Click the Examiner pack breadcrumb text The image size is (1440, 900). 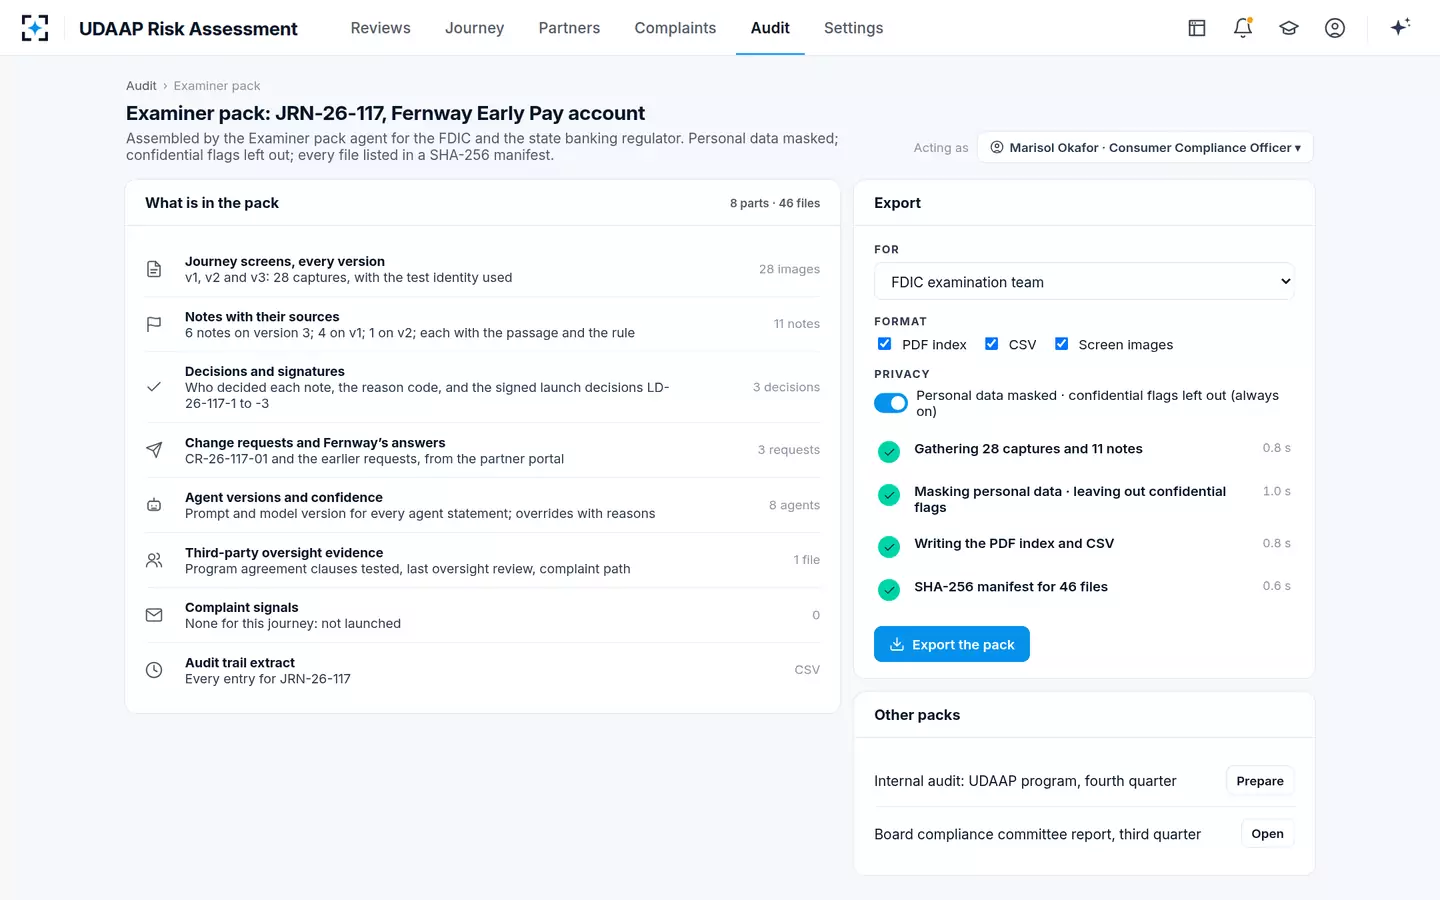217,86
